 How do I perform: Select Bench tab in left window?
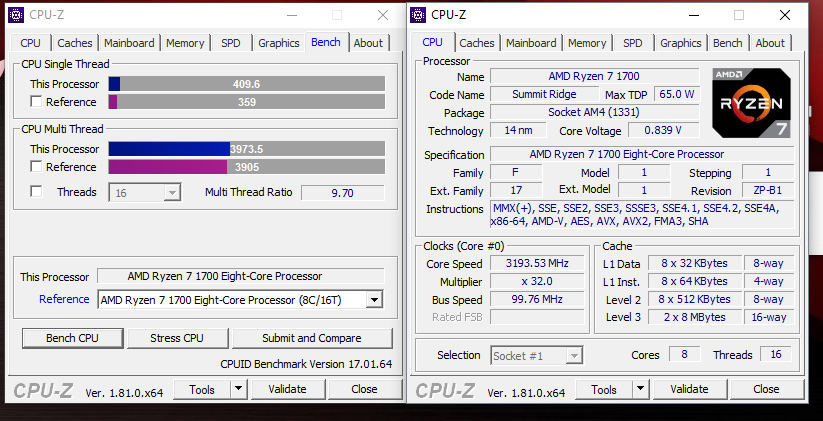click(x=326, y=42)
